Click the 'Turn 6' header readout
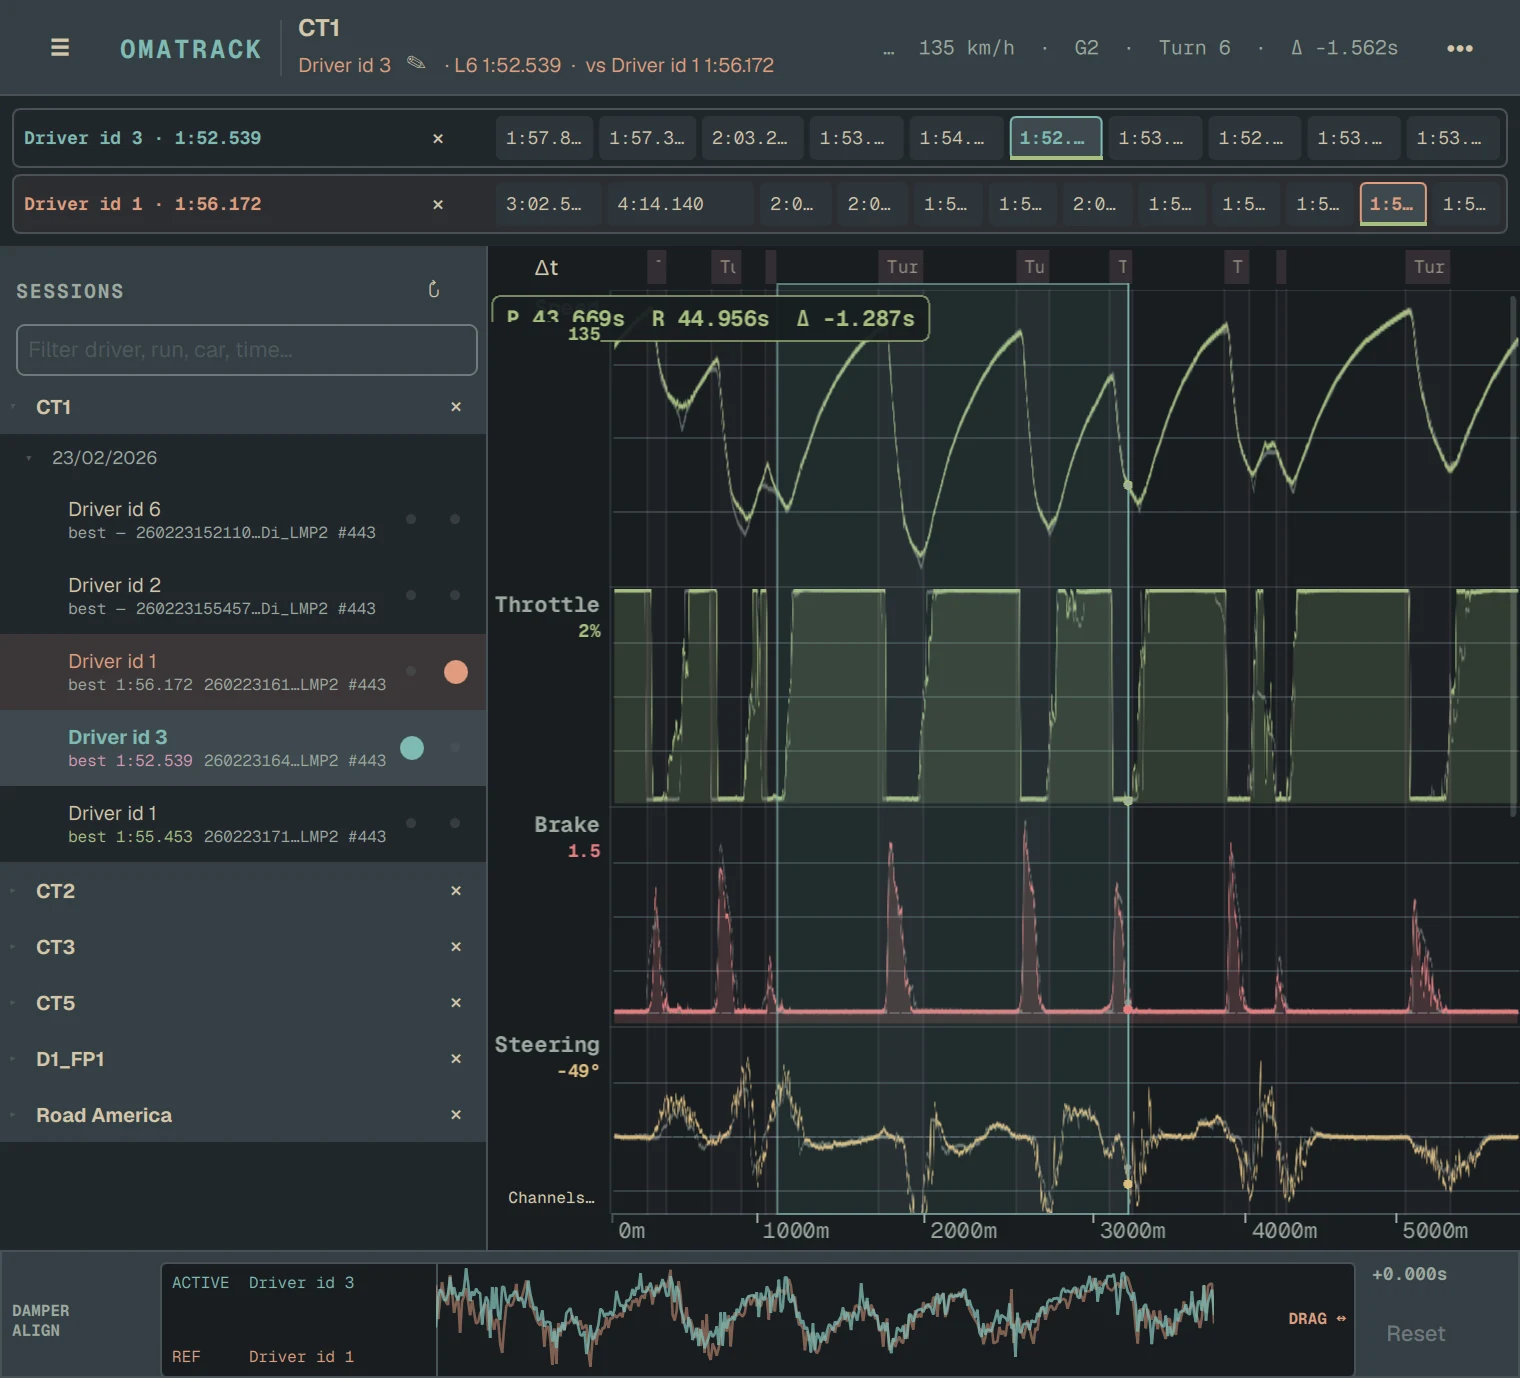This screenshot has width=1520, height=1378. [1194, 48]
